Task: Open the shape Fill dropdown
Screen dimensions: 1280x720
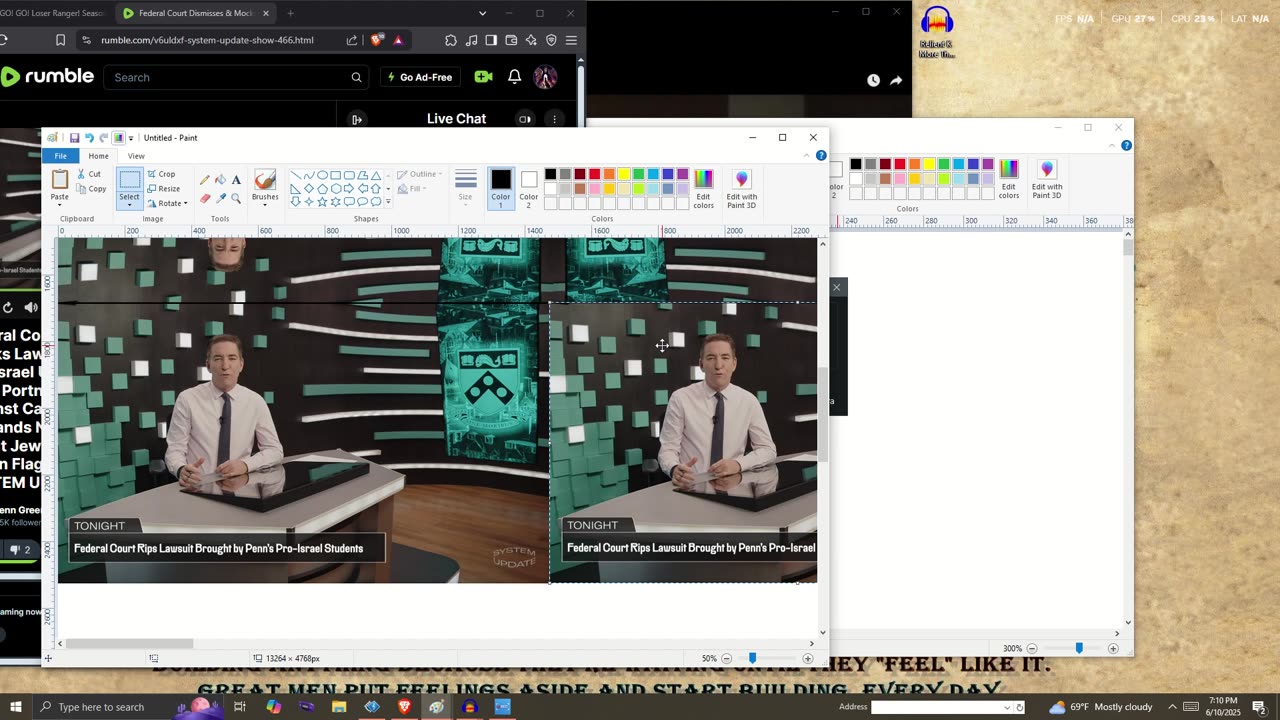Action: pos(411,189)
